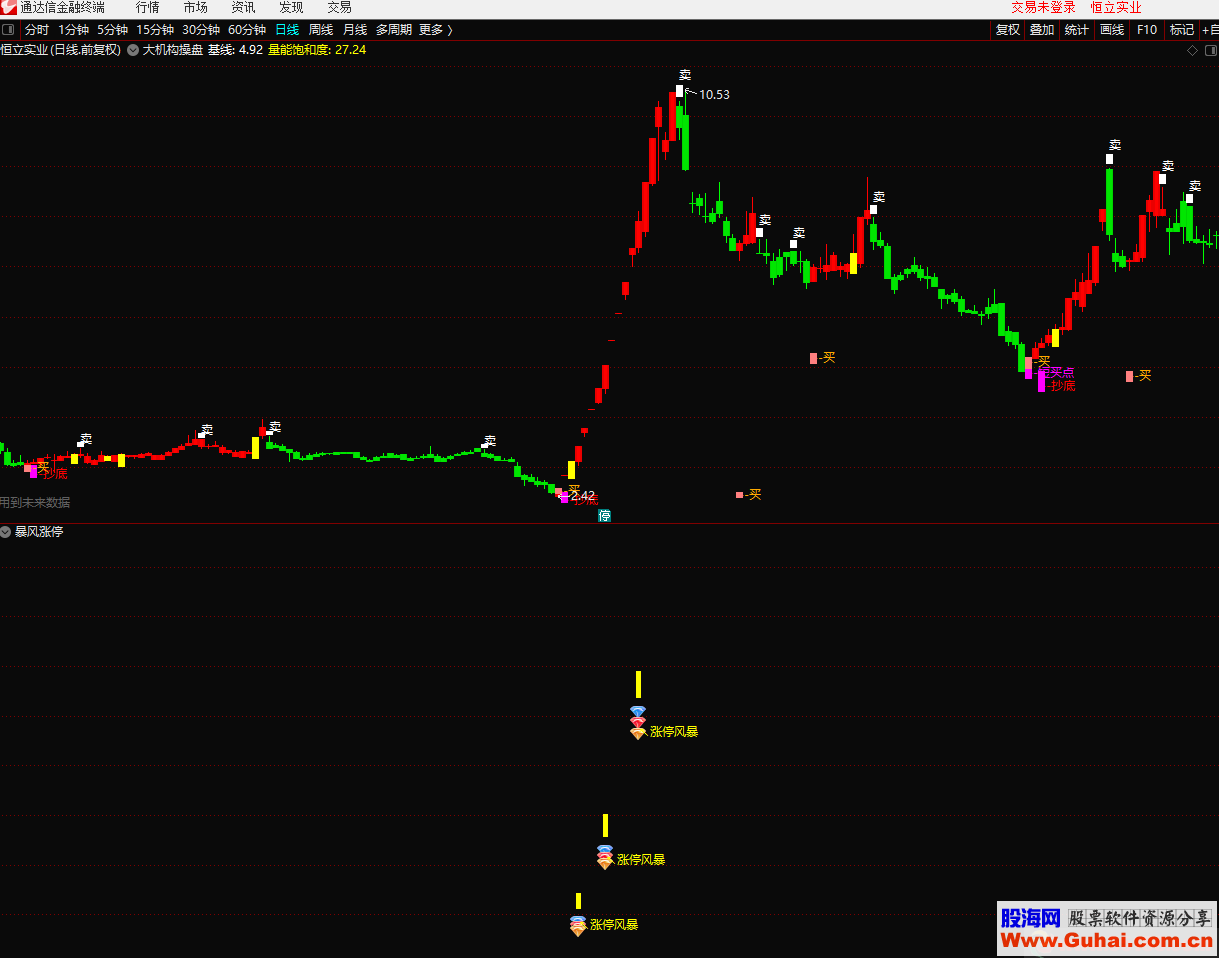Click the 标记 mark button
This screenshot has width=1219, height=958.
1182,30
